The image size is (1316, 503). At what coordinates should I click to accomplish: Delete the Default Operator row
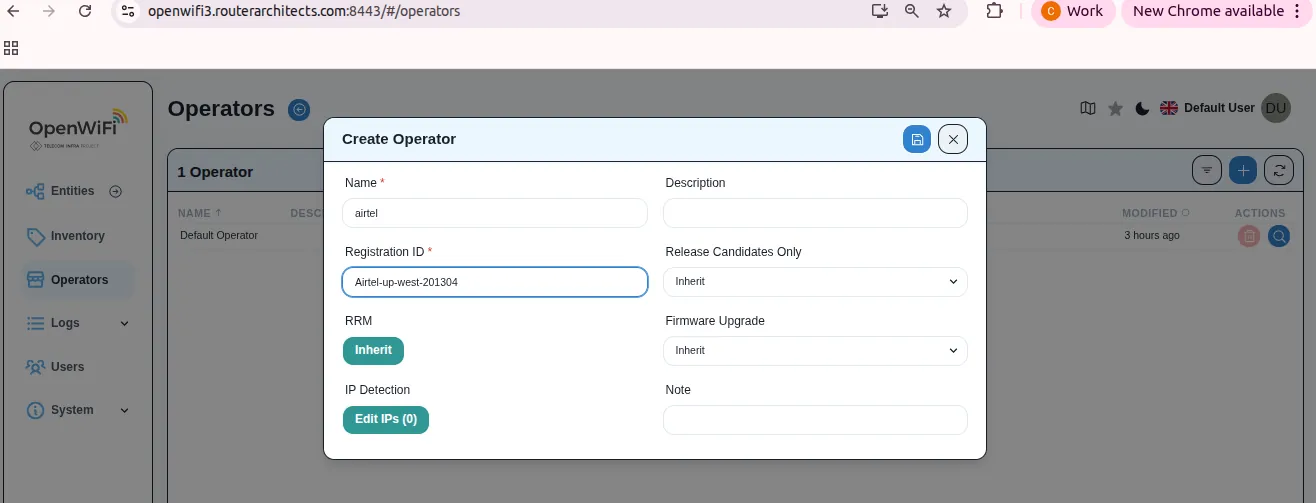1249,236
